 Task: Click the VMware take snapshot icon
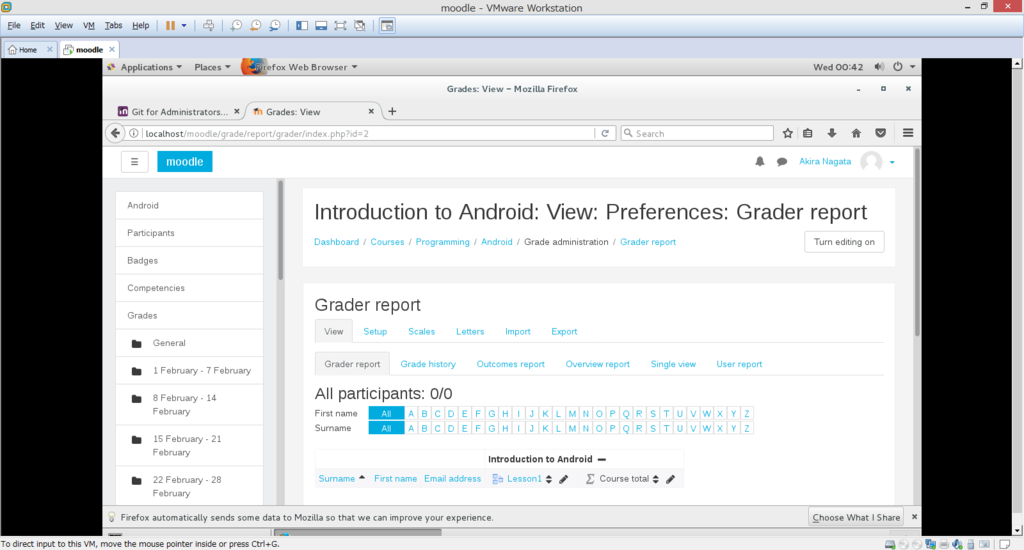(x=236, y=25)
